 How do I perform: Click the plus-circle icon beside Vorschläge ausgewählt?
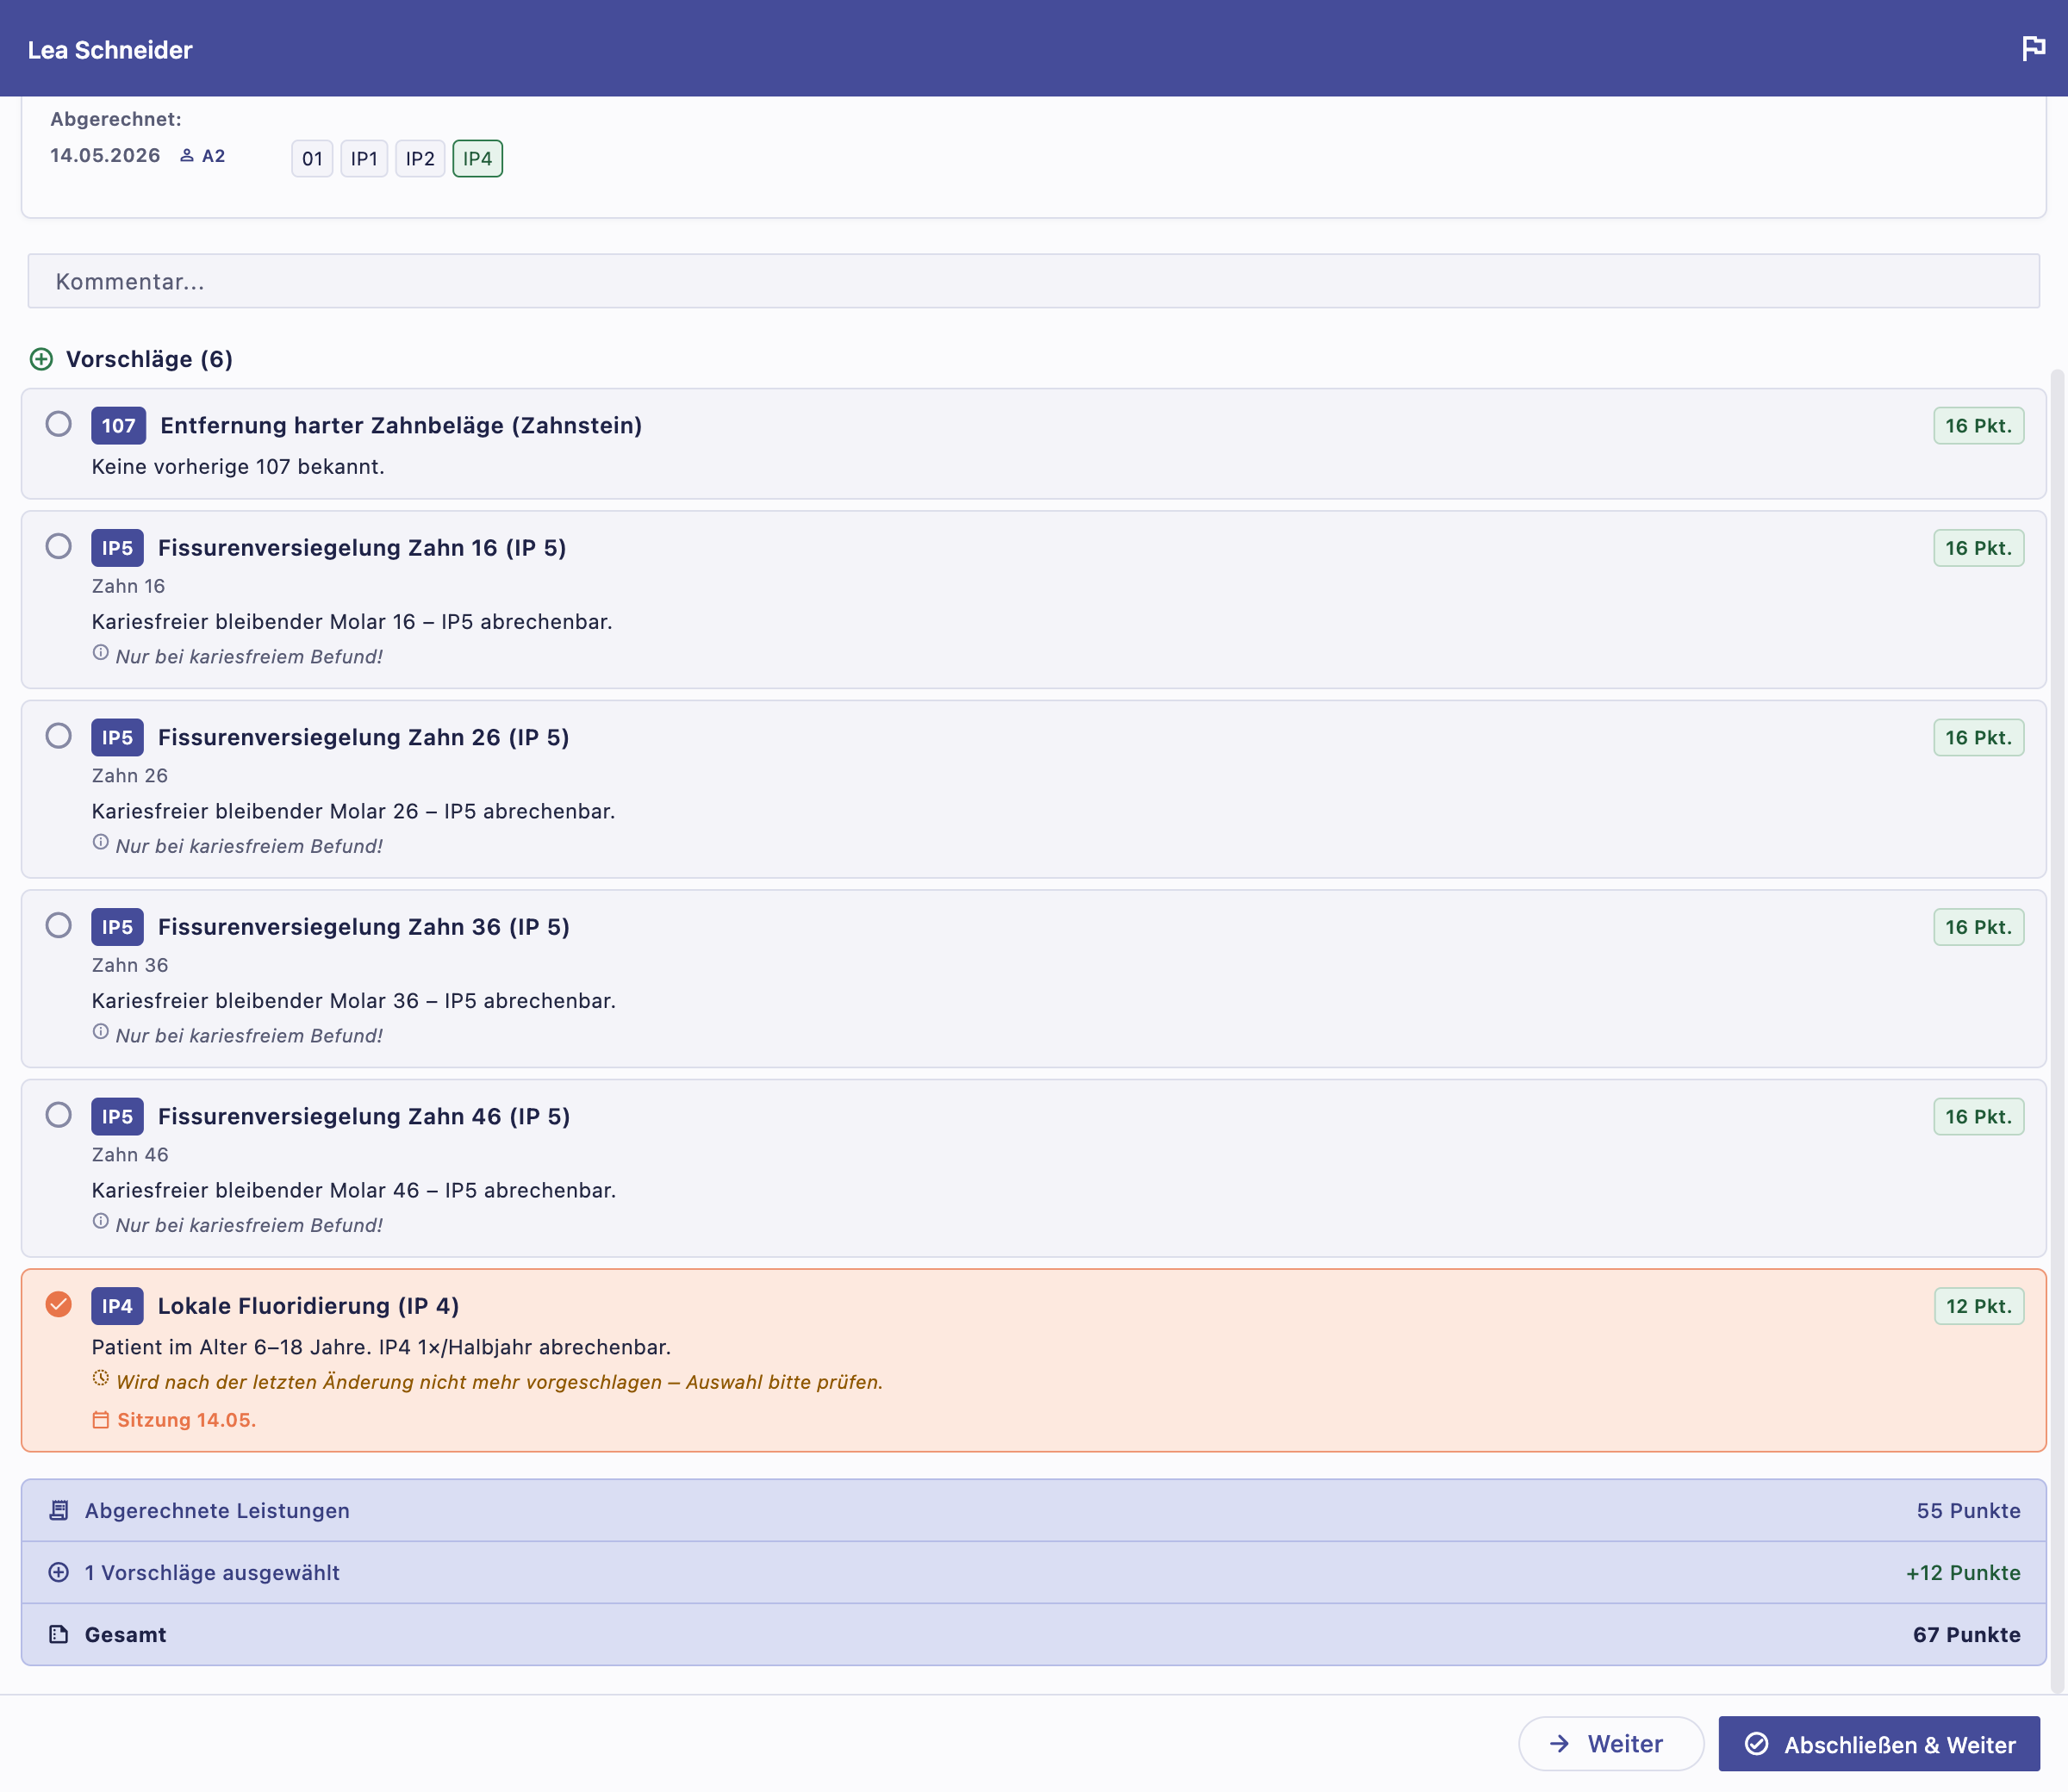click(59, 1573)
